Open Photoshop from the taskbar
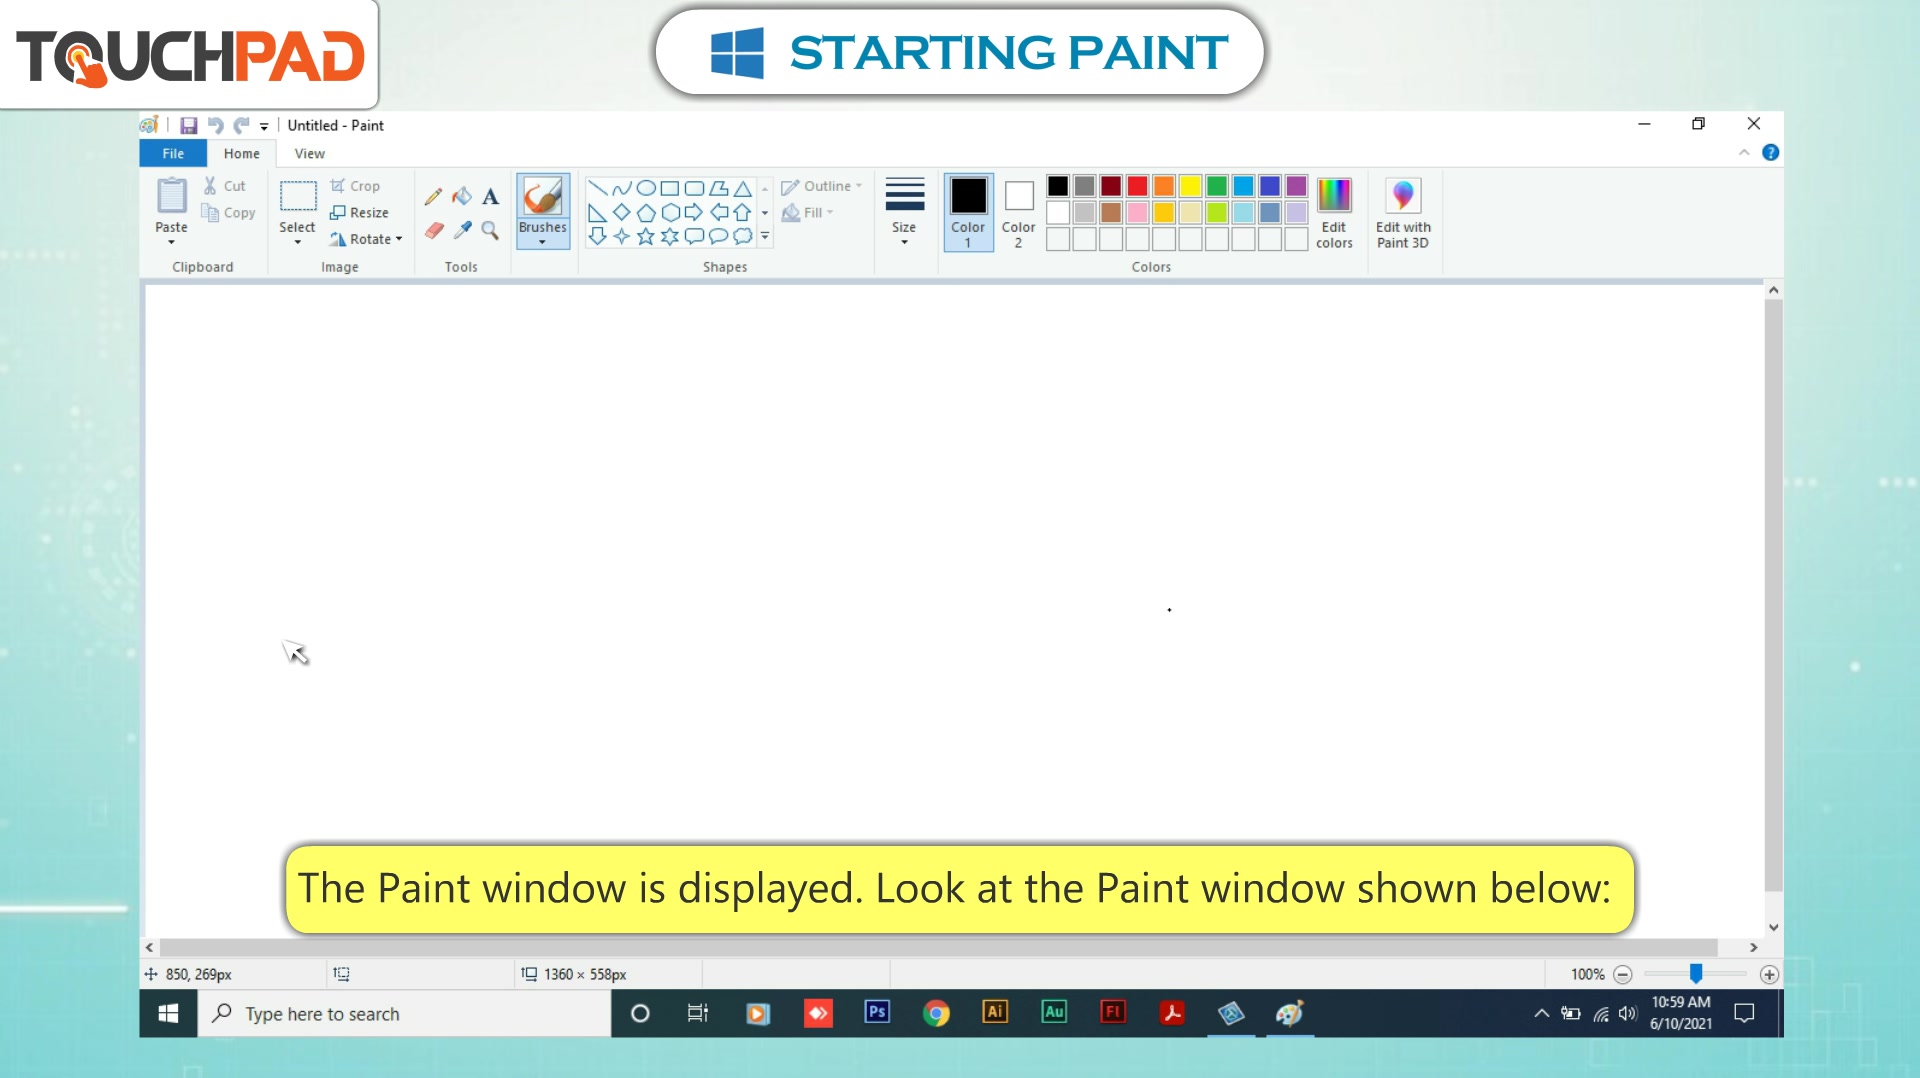The image size is (1920, 1078). 877,1013
